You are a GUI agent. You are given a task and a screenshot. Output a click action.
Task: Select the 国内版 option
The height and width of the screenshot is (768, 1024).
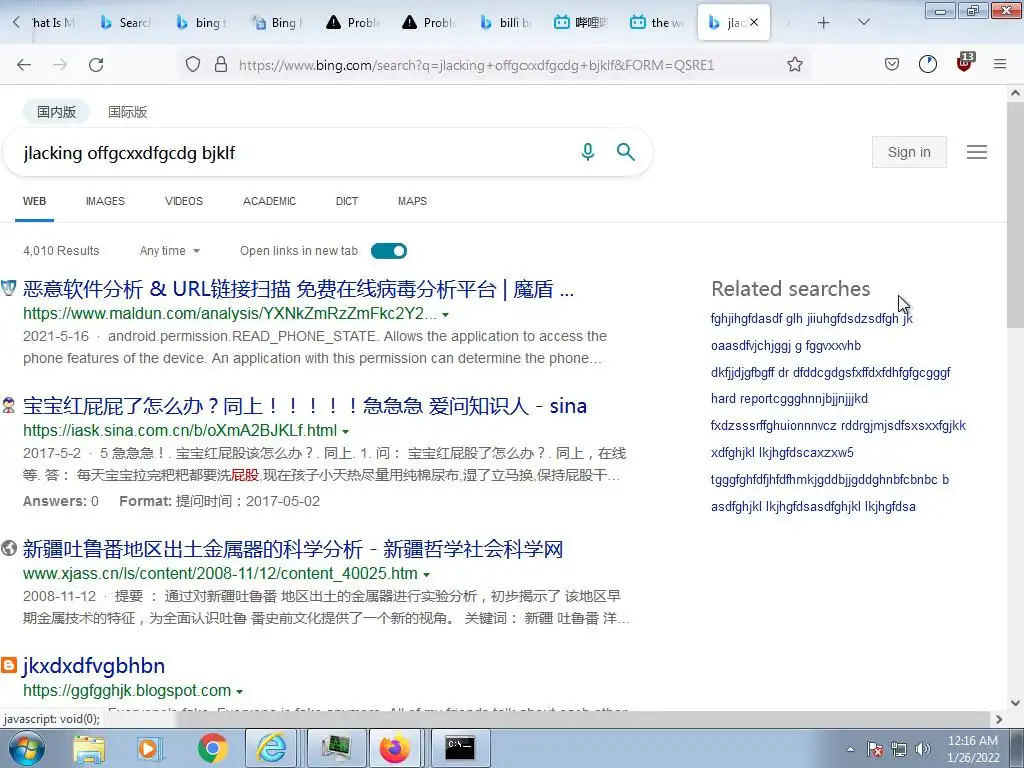coord(56,112)
